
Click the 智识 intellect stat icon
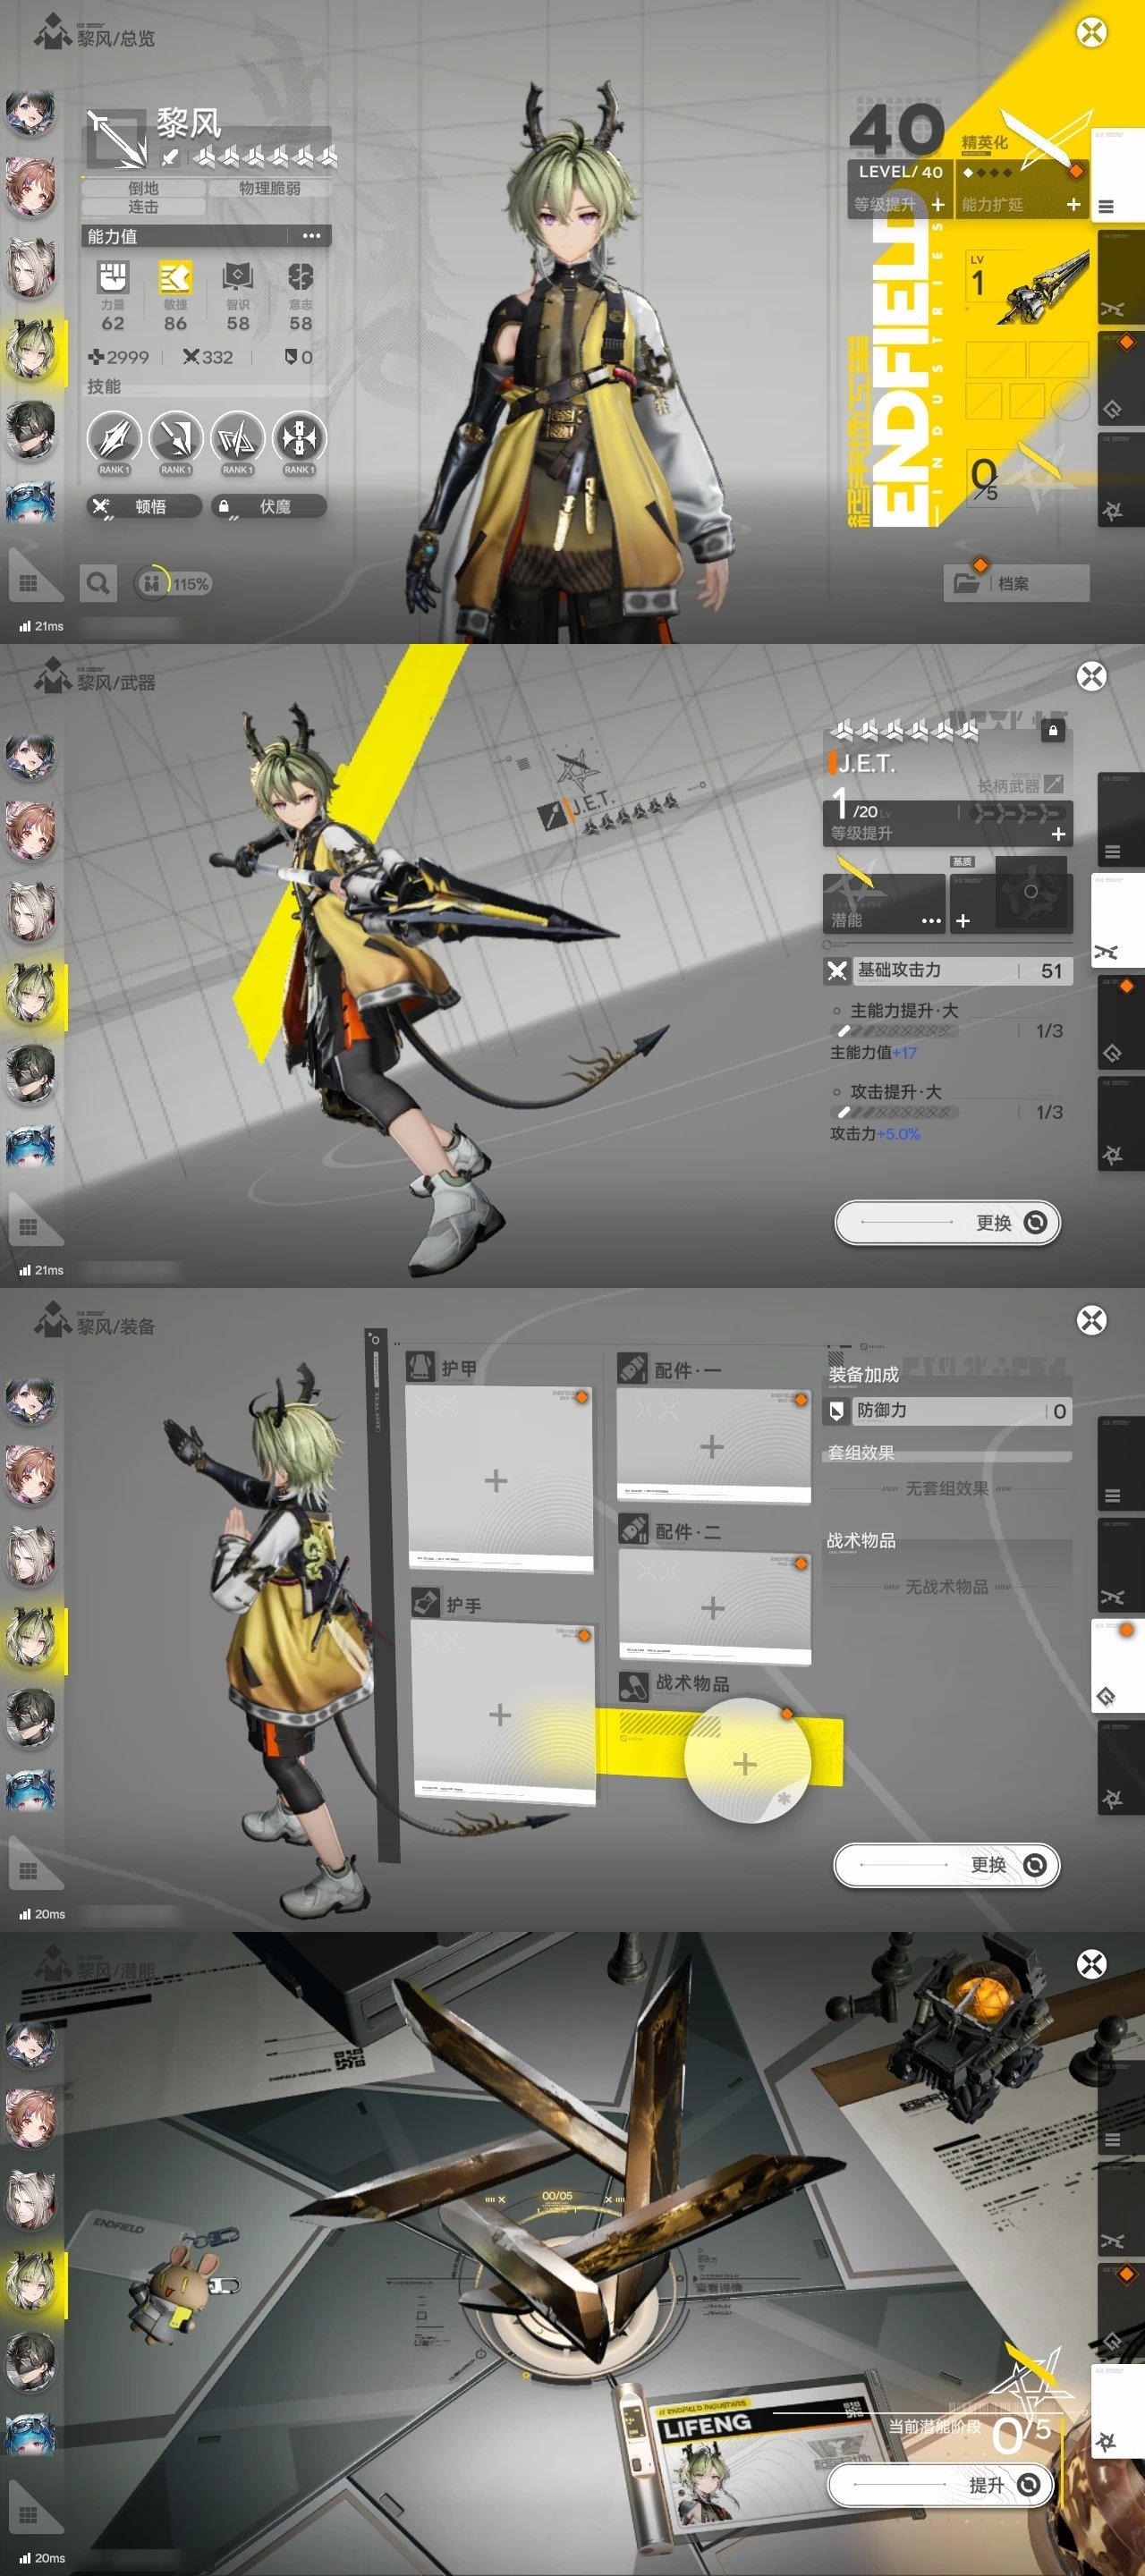(x=238, y=277)
